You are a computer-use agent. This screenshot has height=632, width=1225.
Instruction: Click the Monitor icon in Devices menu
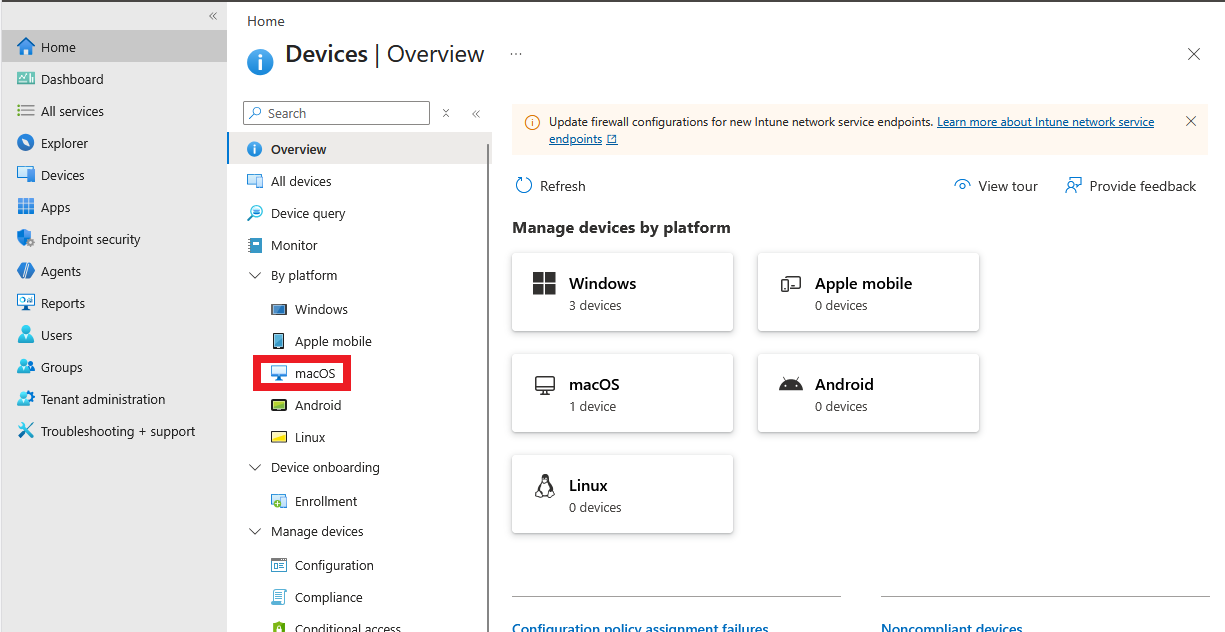(254, 245)
